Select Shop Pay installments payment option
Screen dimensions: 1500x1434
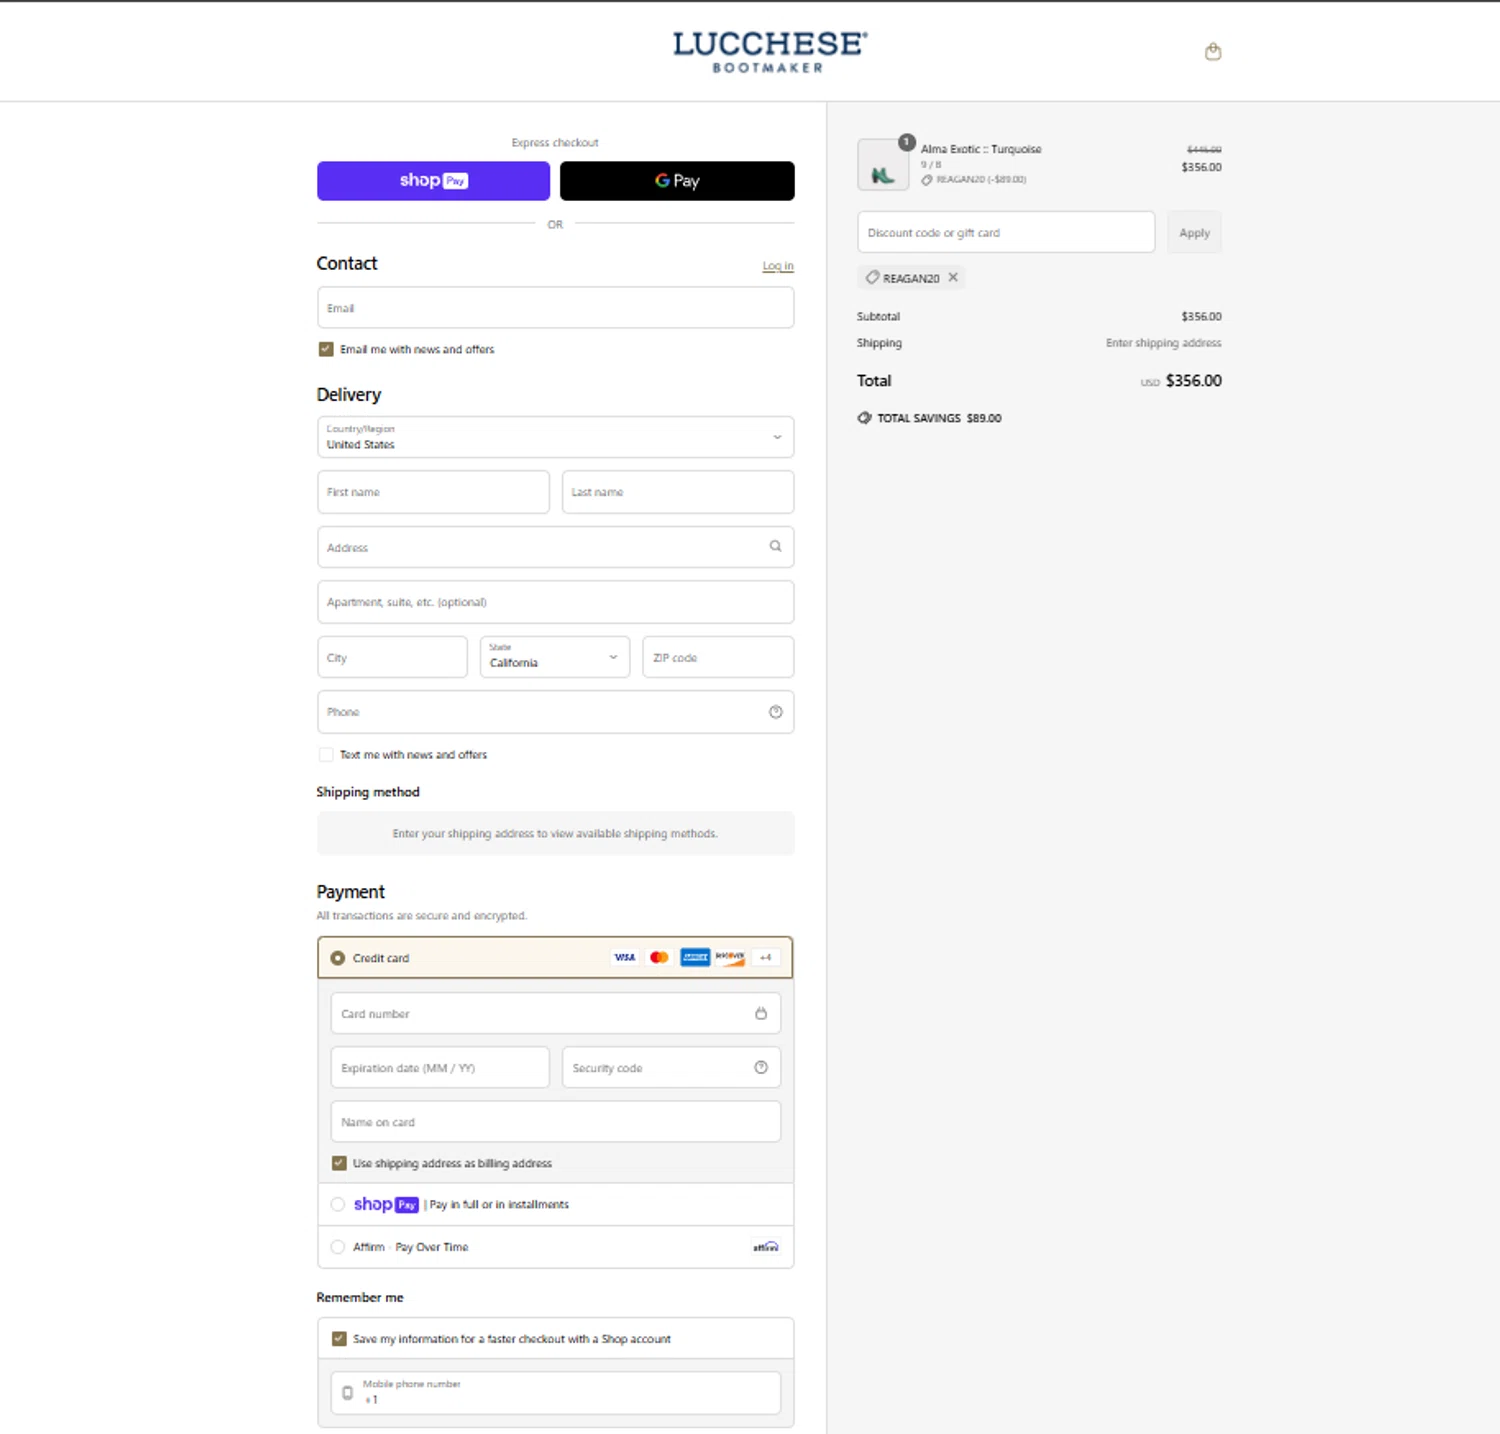[x=338, y=1204]
